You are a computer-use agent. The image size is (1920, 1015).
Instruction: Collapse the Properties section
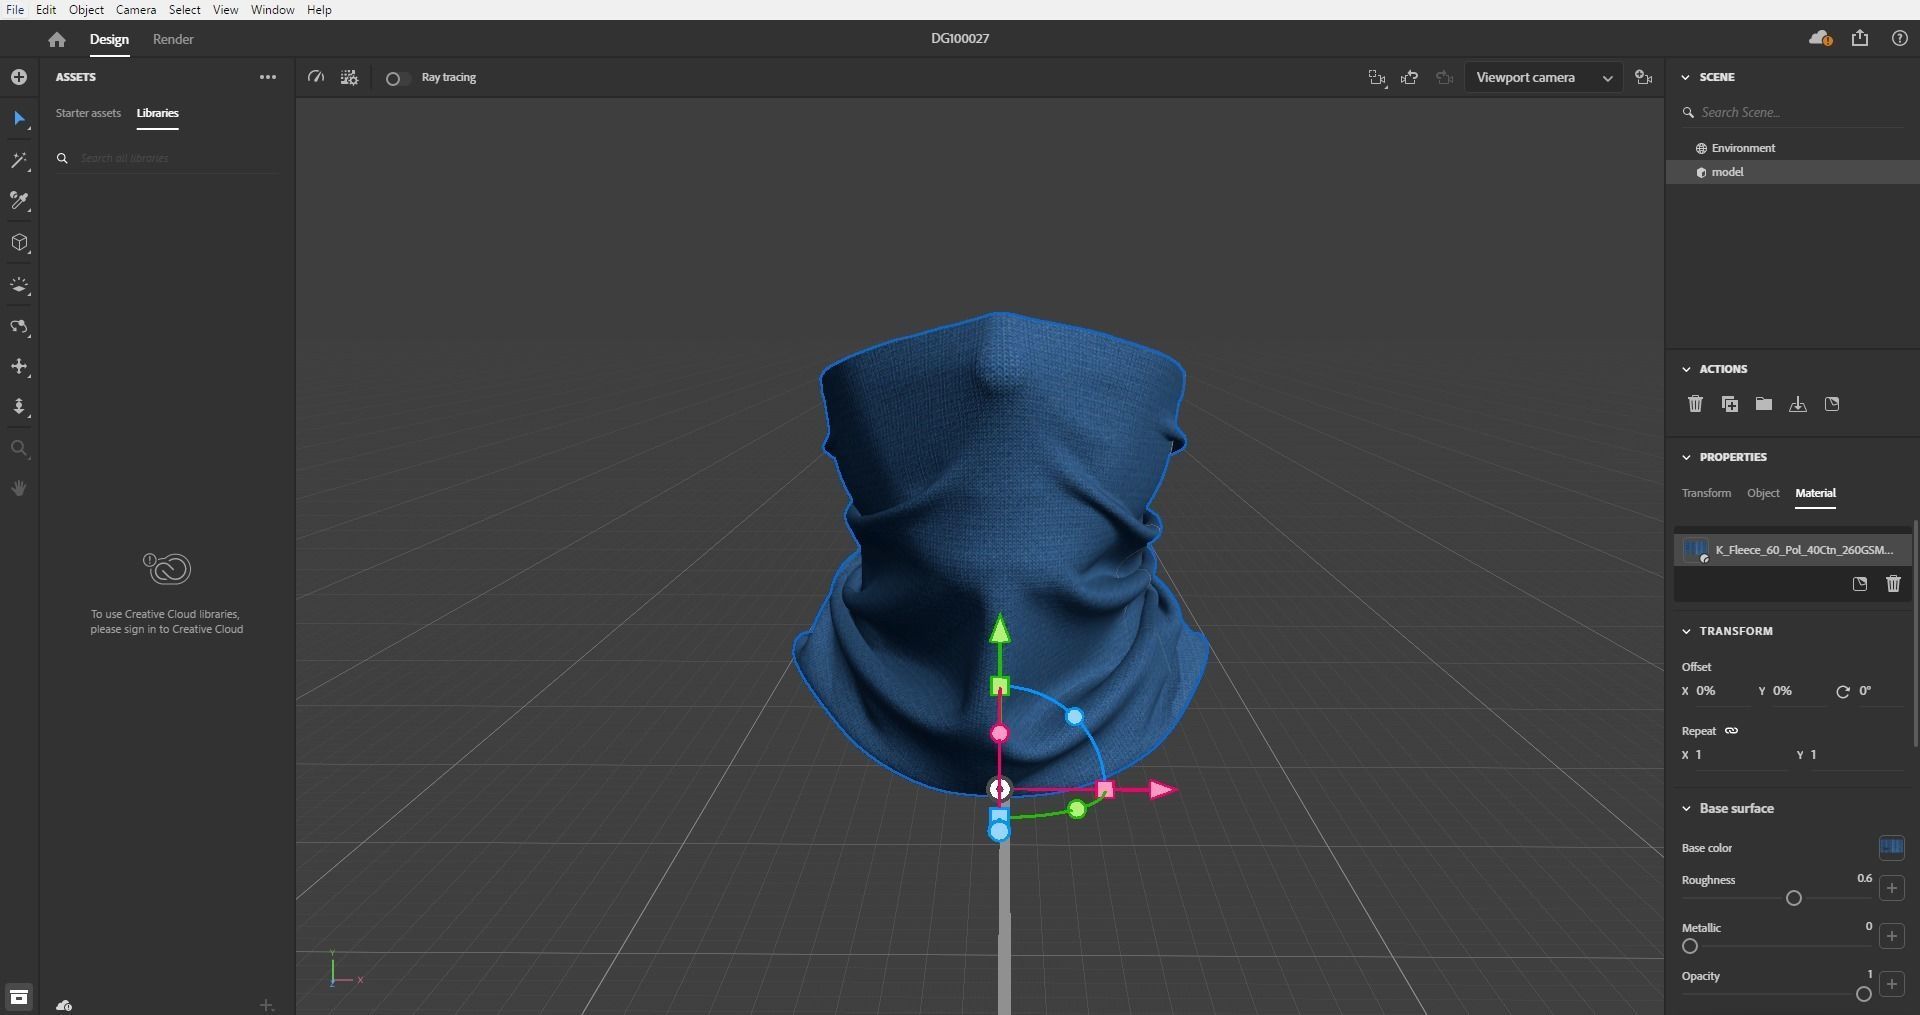click(x=1686, y=457)
